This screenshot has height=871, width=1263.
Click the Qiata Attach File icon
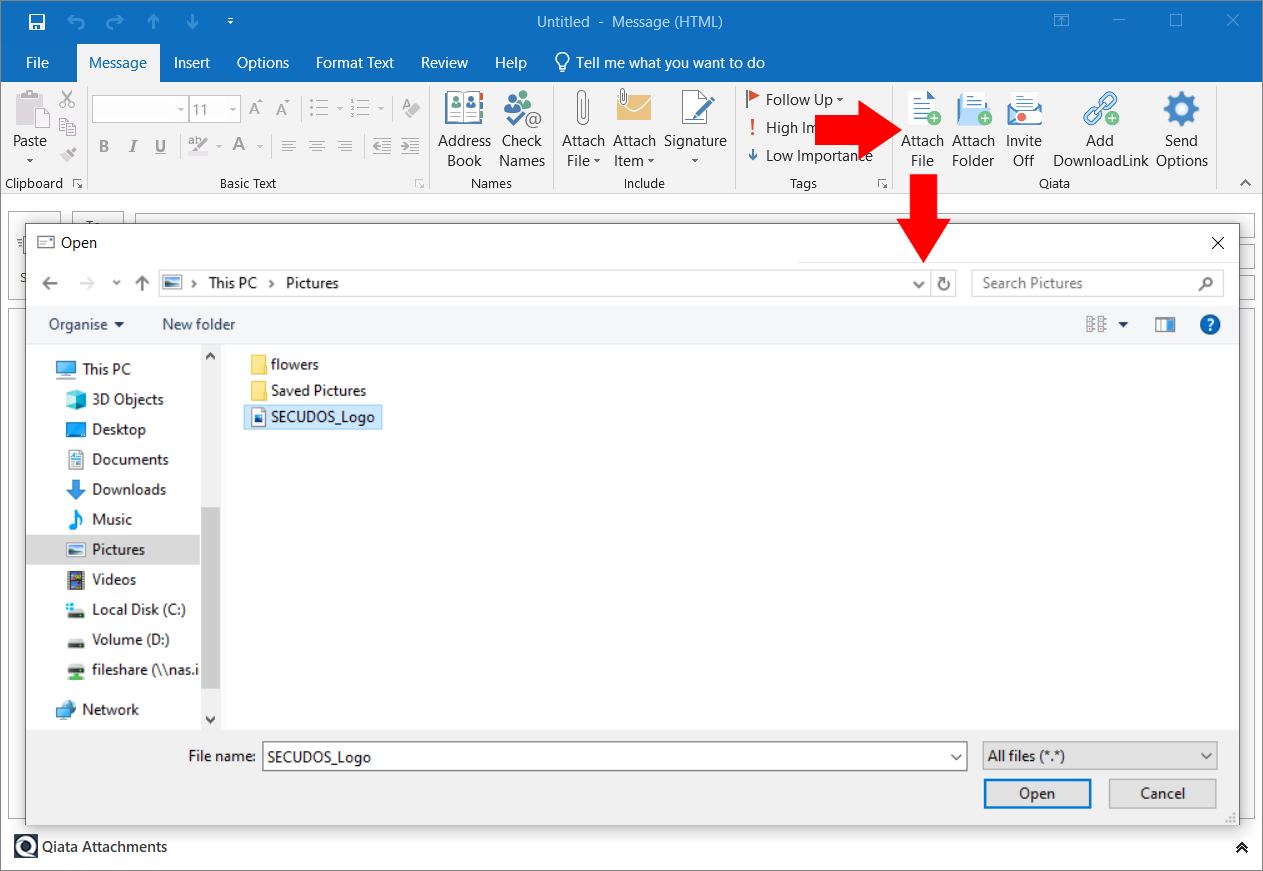[x=921, y=128]
